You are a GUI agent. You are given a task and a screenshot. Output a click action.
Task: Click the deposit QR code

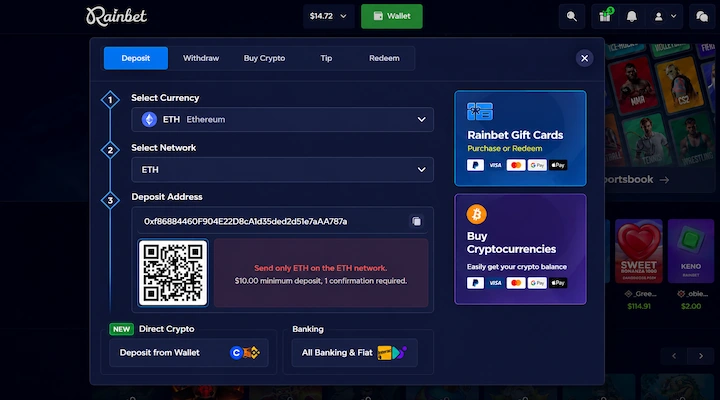173,273
